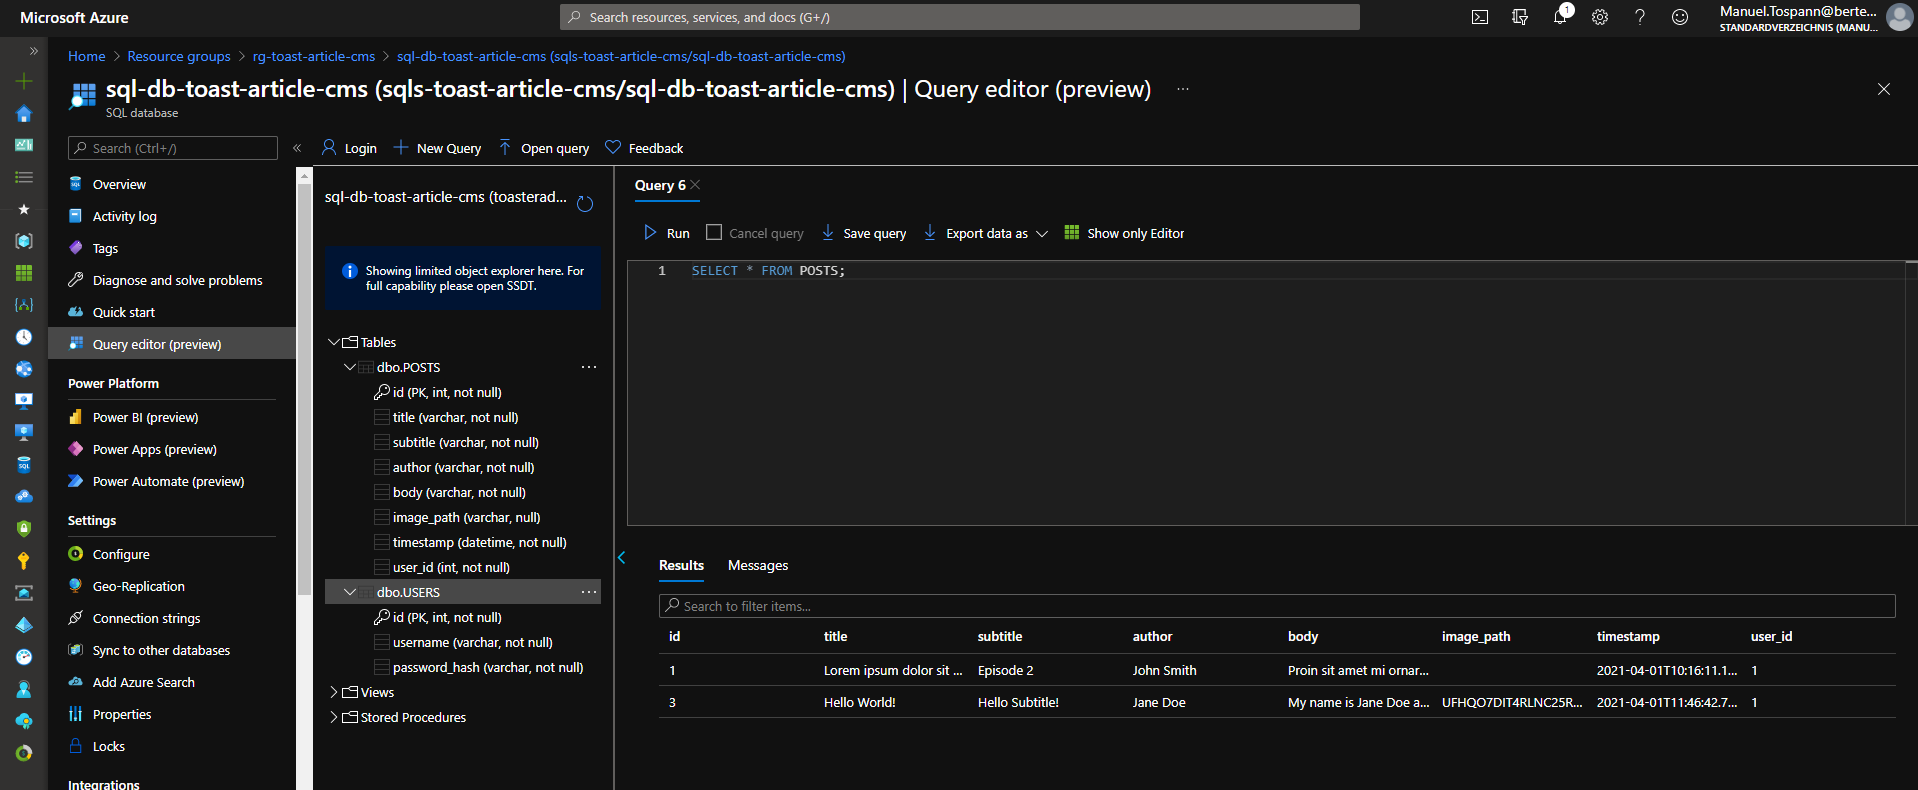Collapse the dbo.USERS table node
This screenshot has height=790, width=1918.
pos(350,592)
